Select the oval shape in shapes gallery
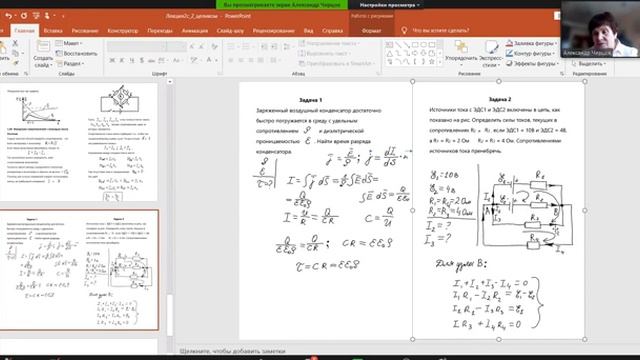This screenshot has height=360, width=640. click(x=424, y=44)
